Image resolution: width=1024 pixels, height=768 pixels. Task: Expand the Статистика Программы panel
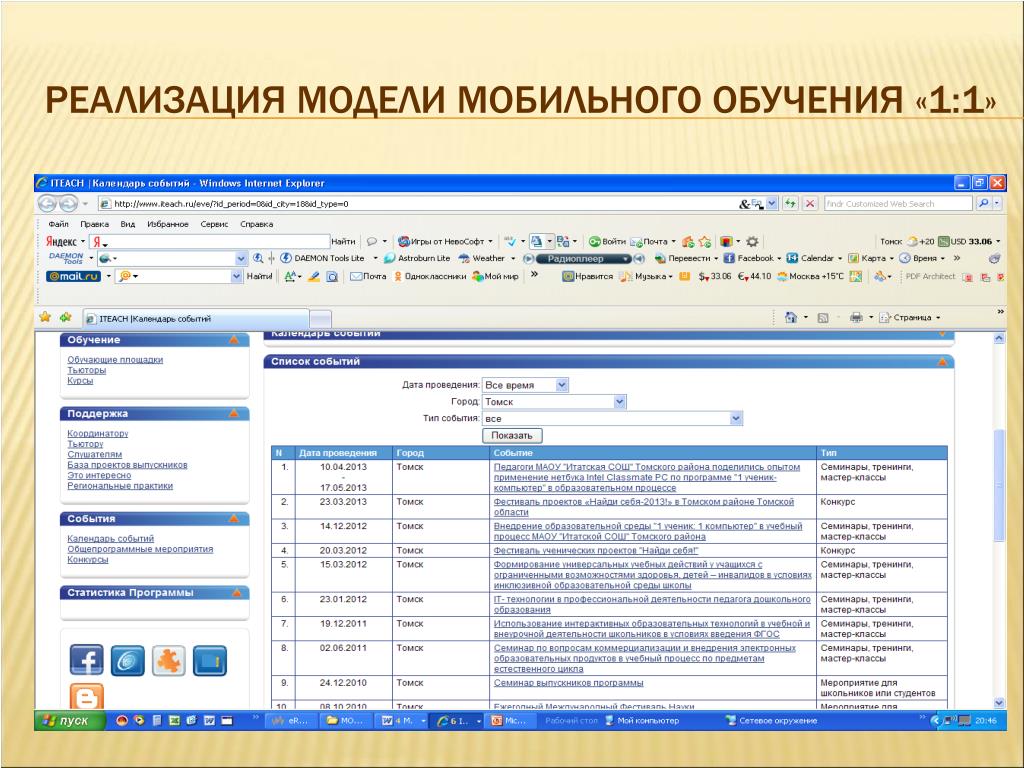[236, 593]
